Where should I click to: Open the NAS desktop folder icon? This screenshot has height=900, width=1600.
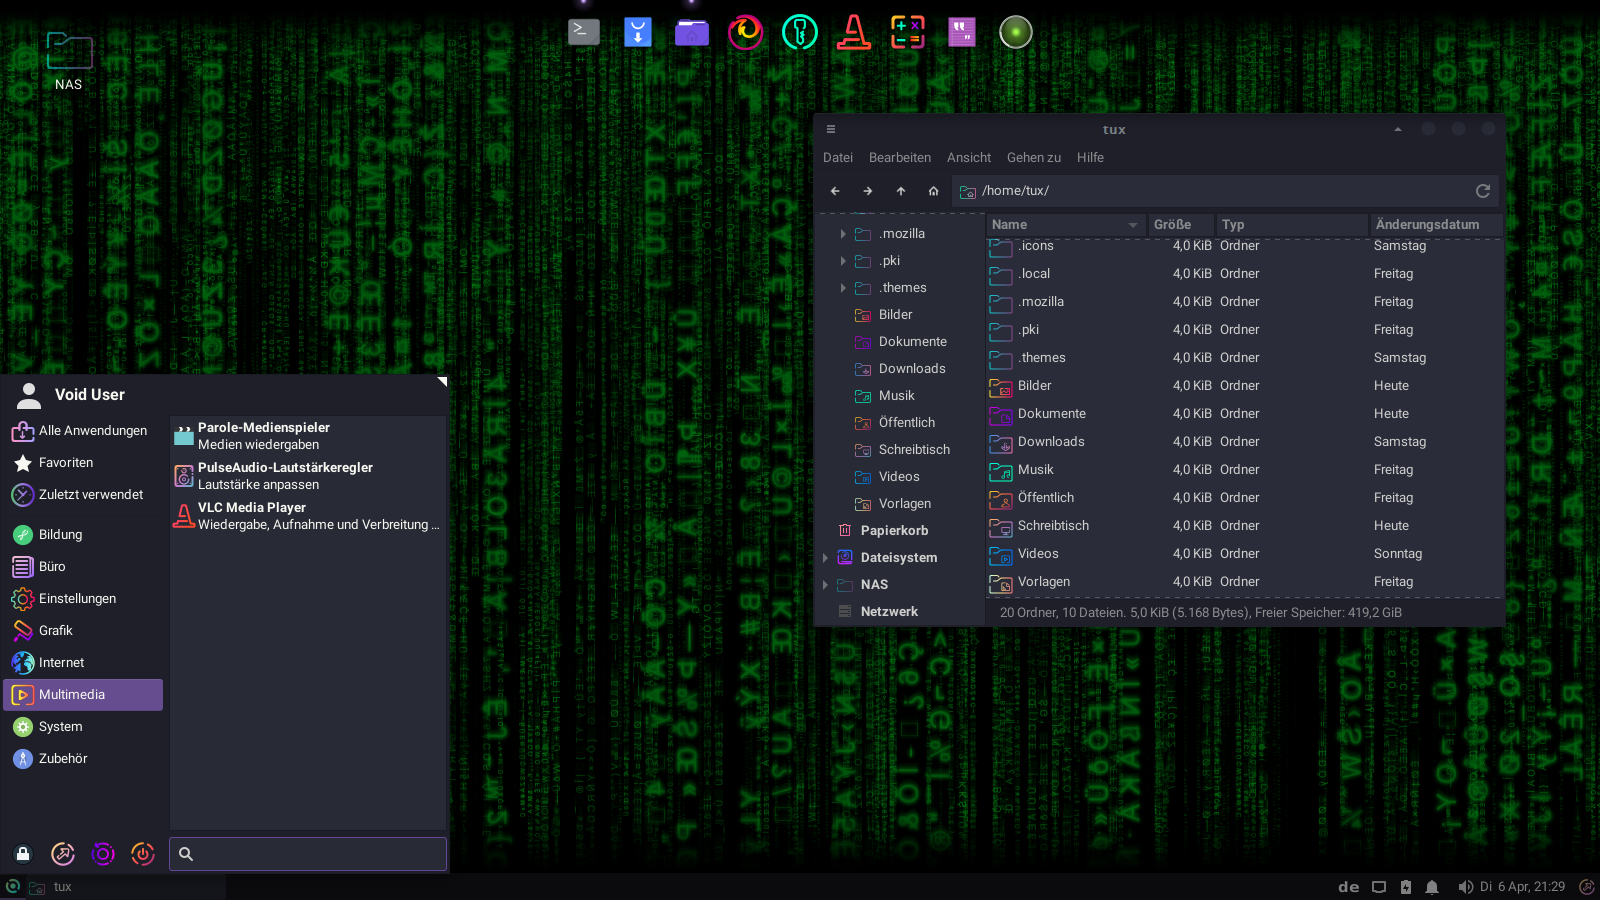click(69, 61)
